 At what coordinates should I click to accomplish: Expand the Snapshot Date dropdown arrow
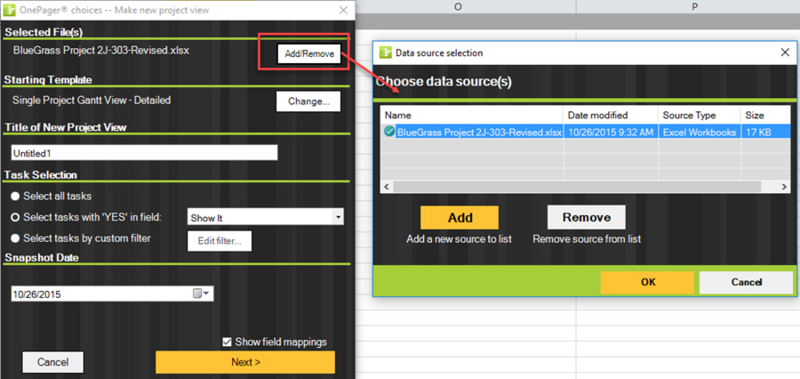206,294
